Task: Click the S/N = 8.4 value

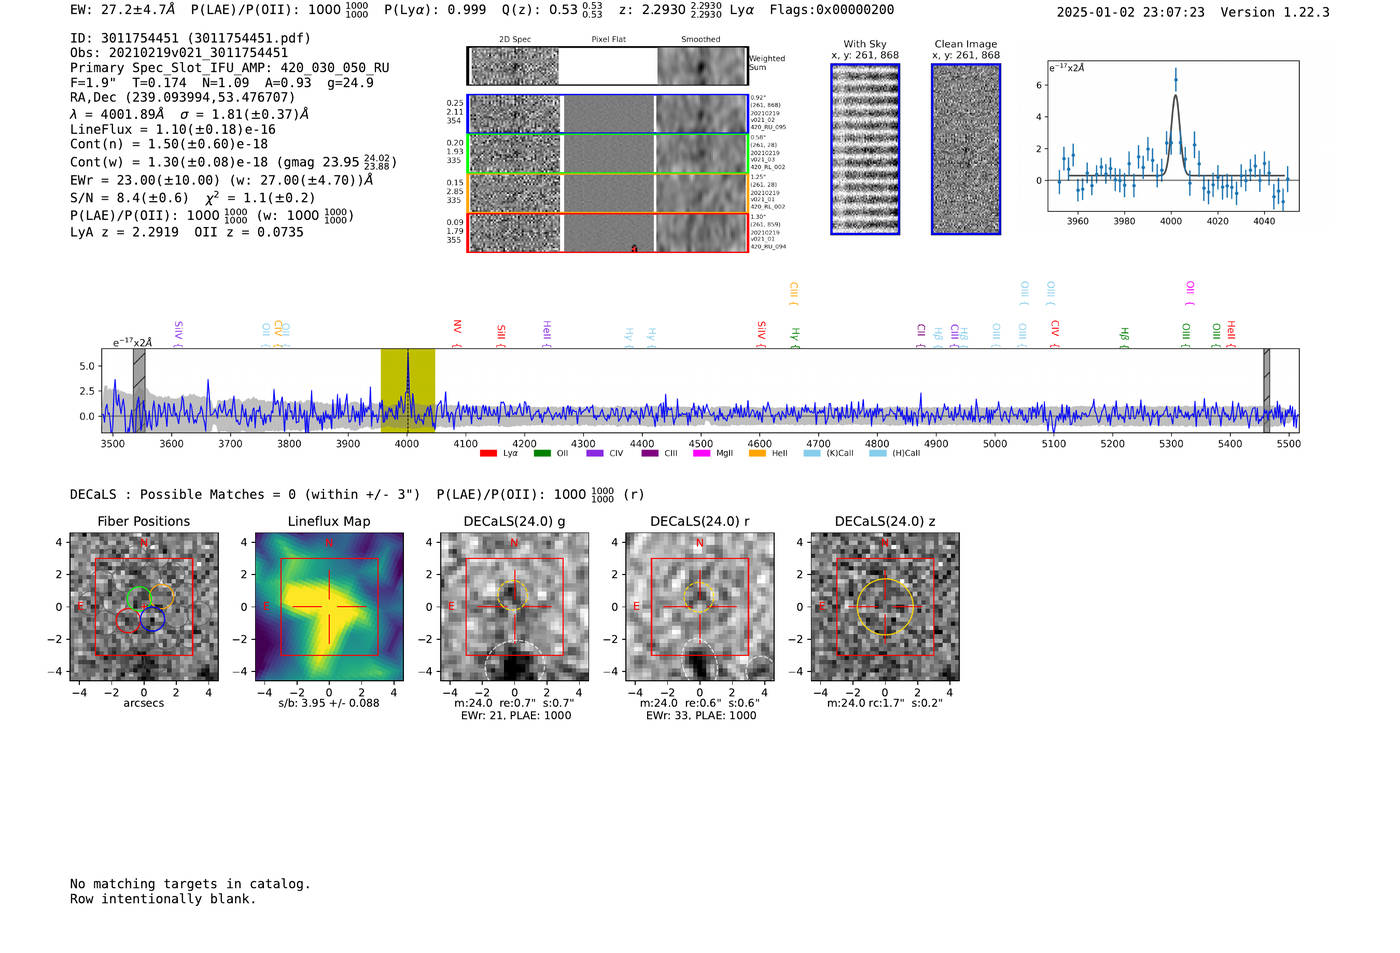Action: (x=129, y=198)
